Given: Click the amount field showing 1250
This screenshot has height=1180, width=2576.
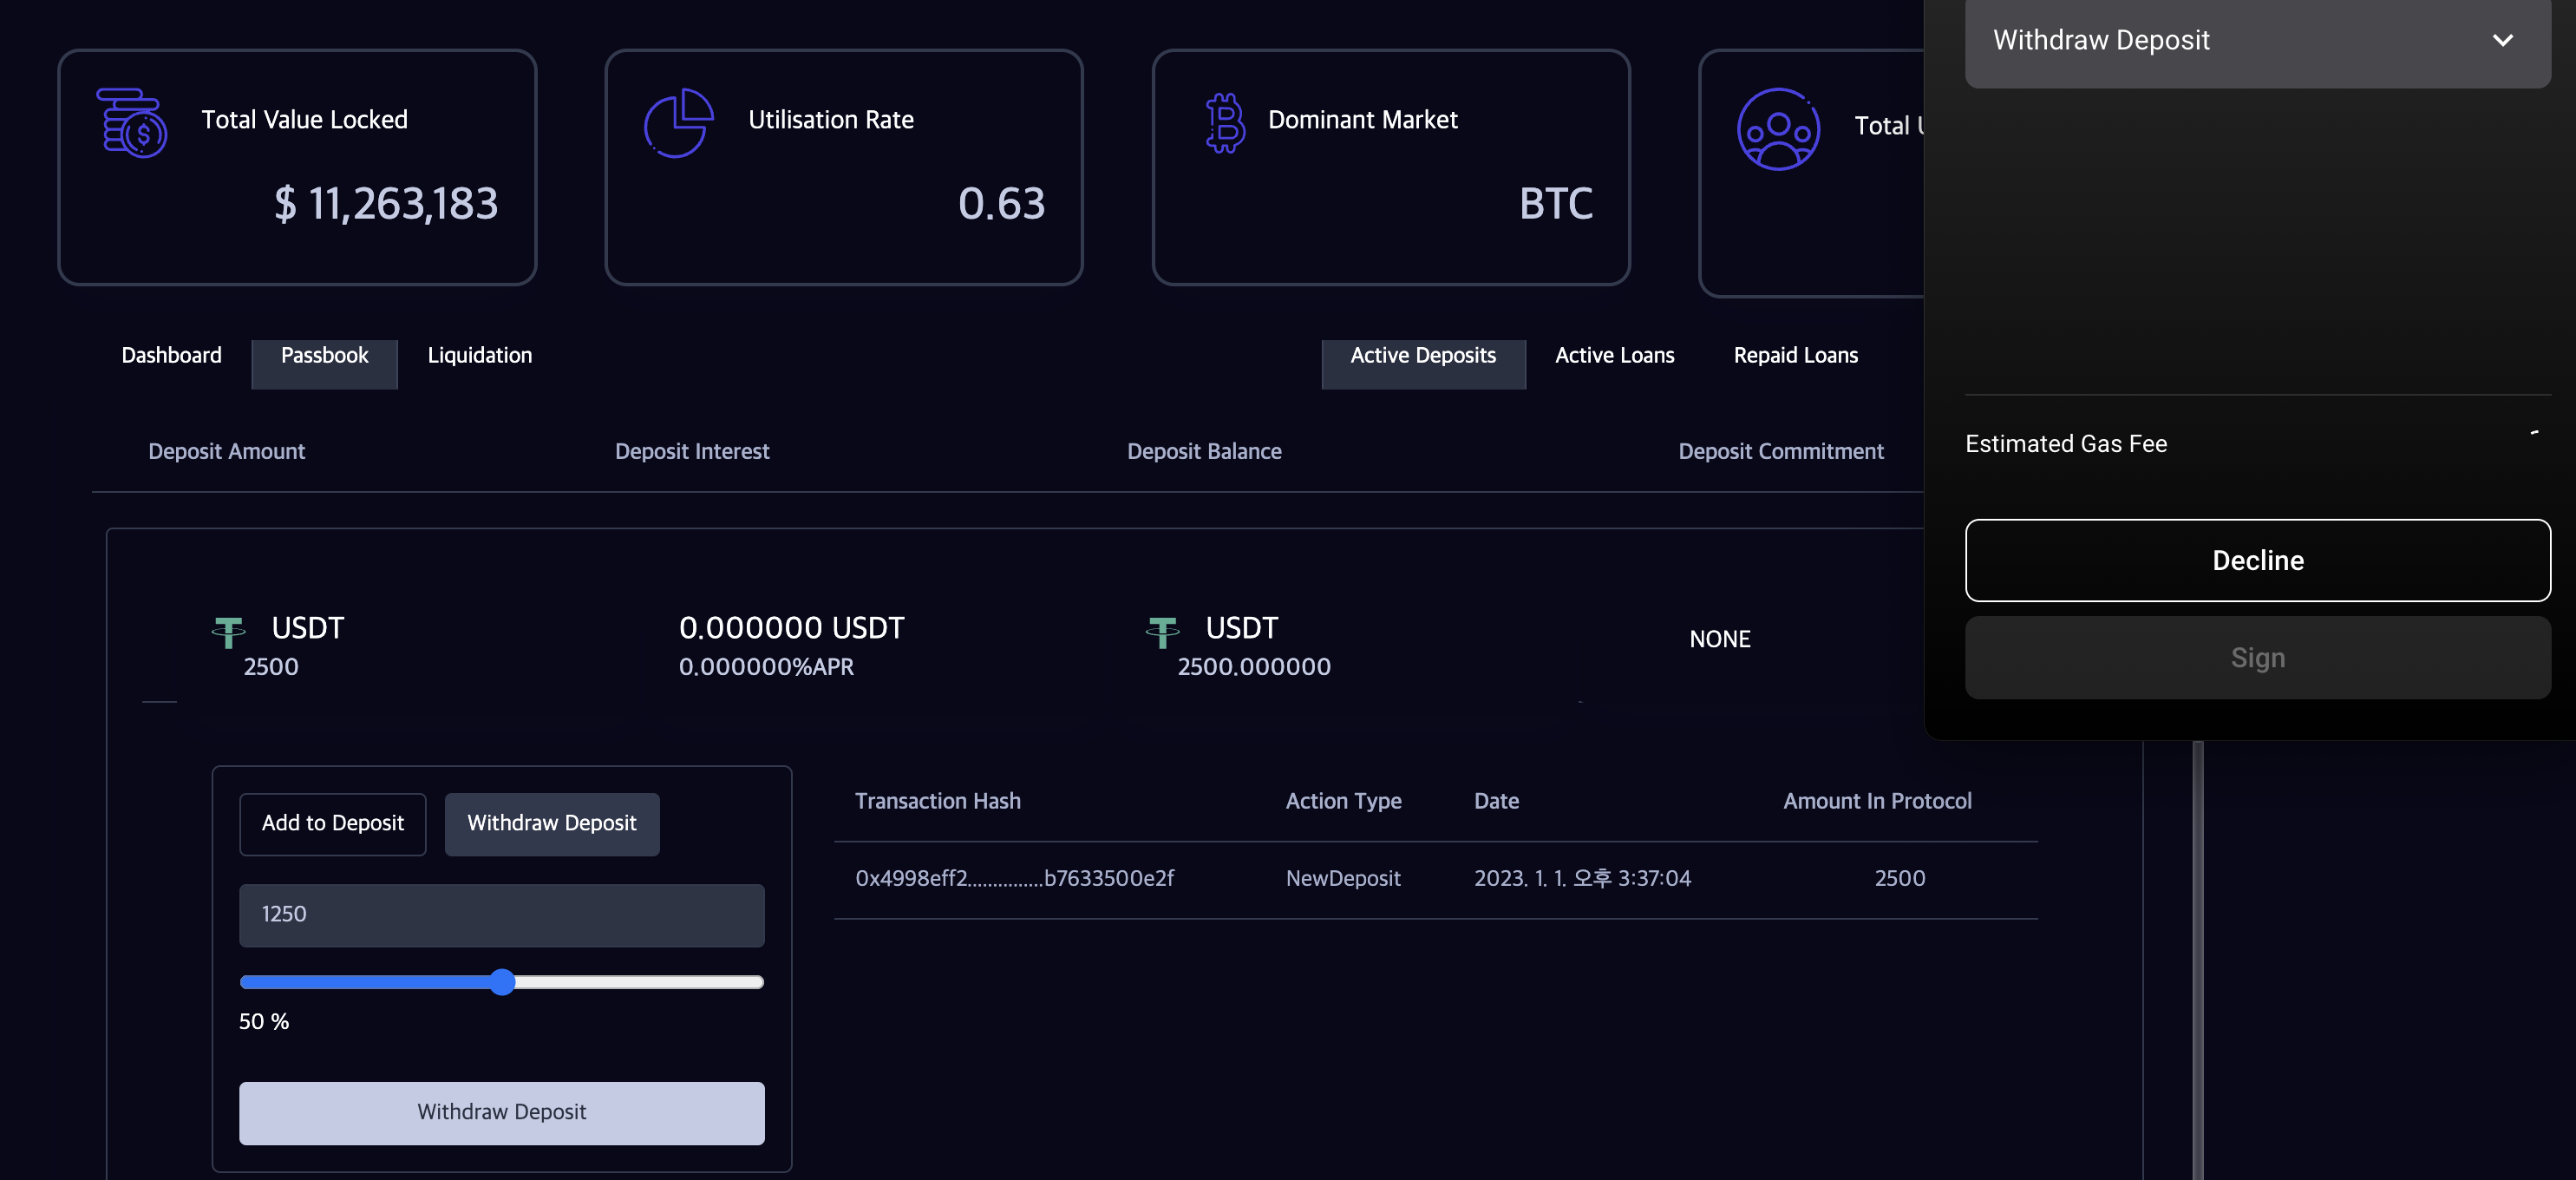Looking at the screenshot, I should 501,914.
